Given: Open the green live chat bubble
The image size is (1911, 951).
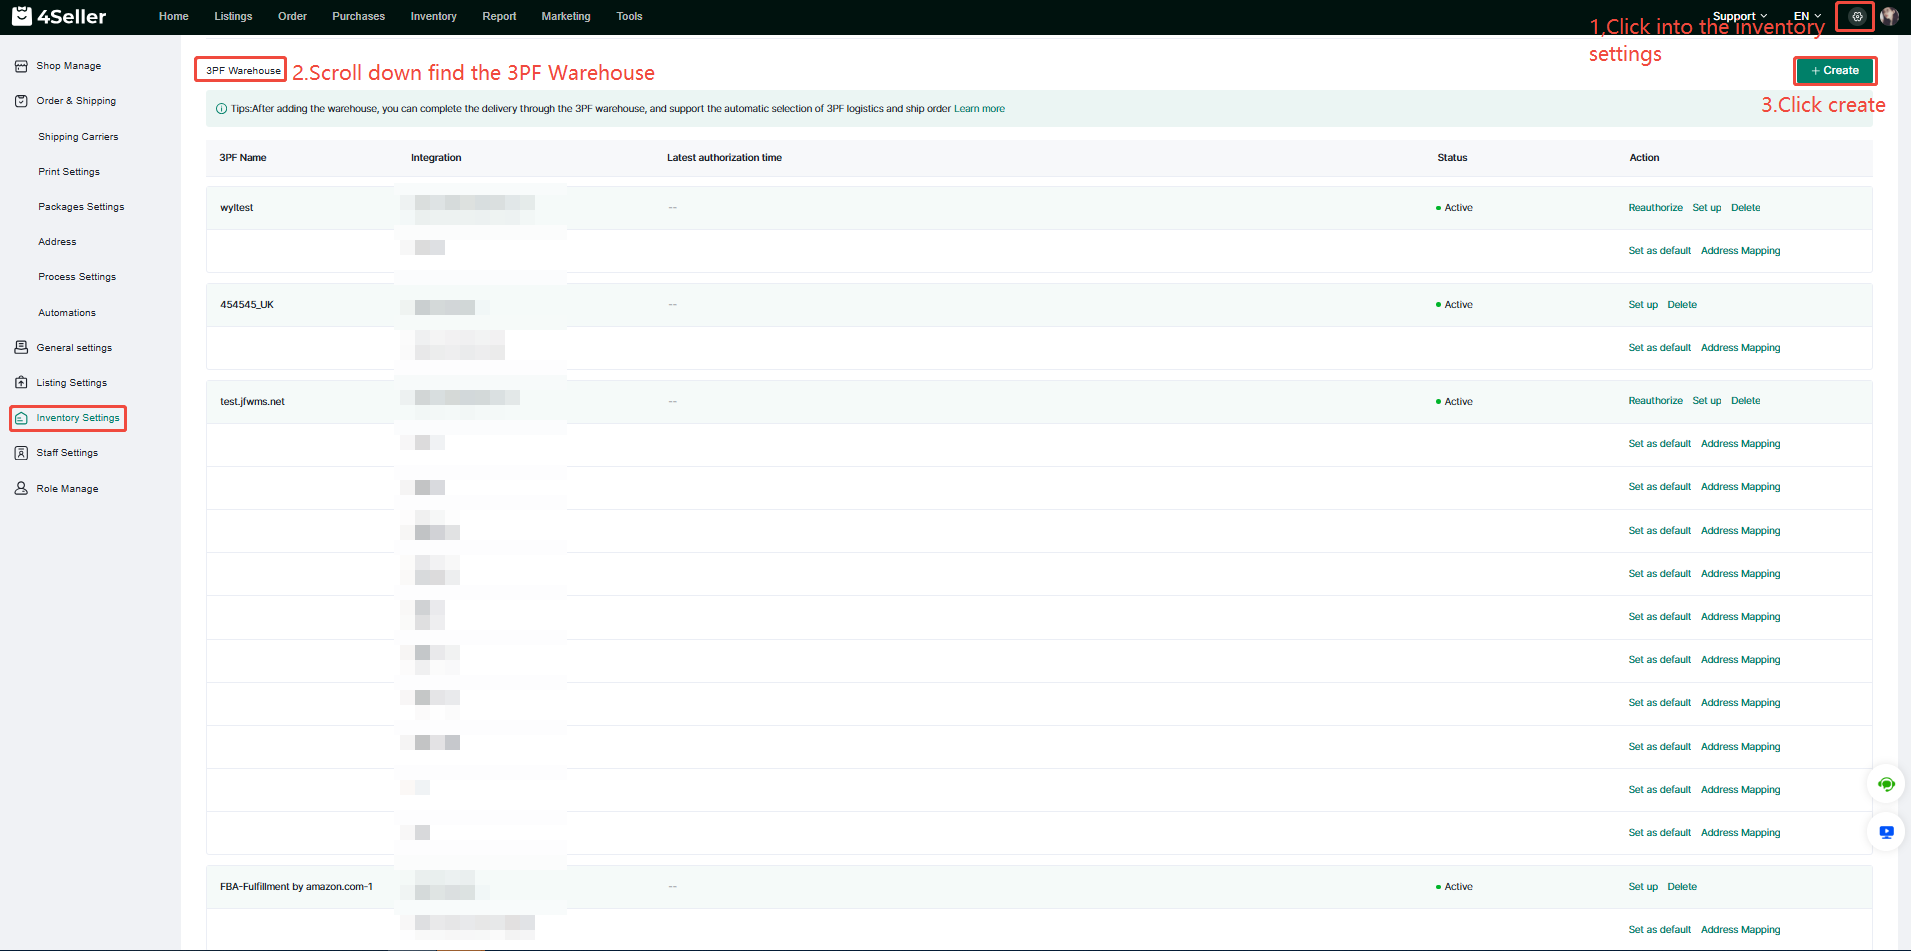Looking at the screenshot, I should point(1886,784).
